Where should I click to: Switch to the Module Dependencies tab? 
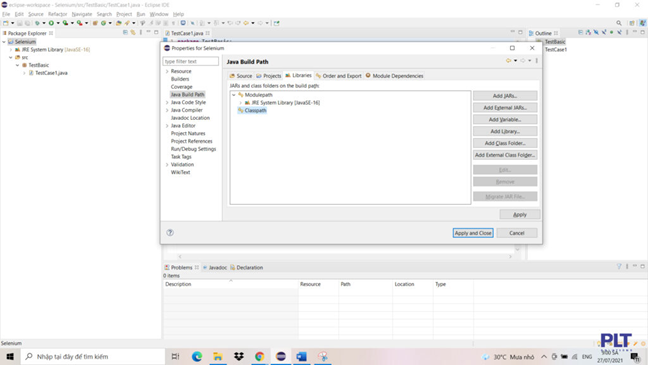pyautogui.click(x=394, y=76)
